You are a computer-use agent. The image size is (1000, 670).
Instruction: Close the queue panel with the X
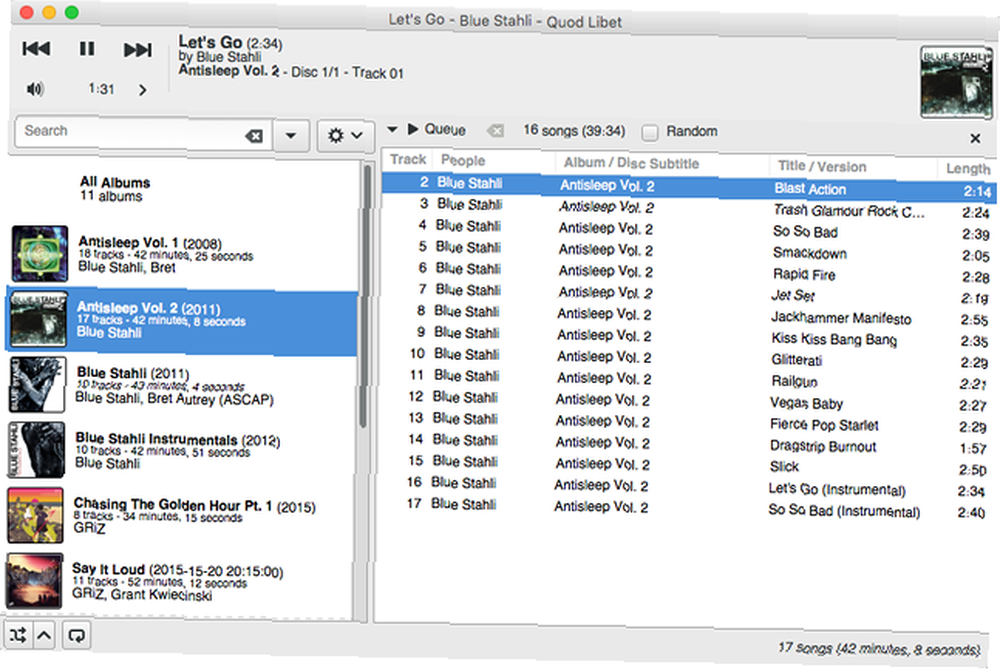pos(974,138)
